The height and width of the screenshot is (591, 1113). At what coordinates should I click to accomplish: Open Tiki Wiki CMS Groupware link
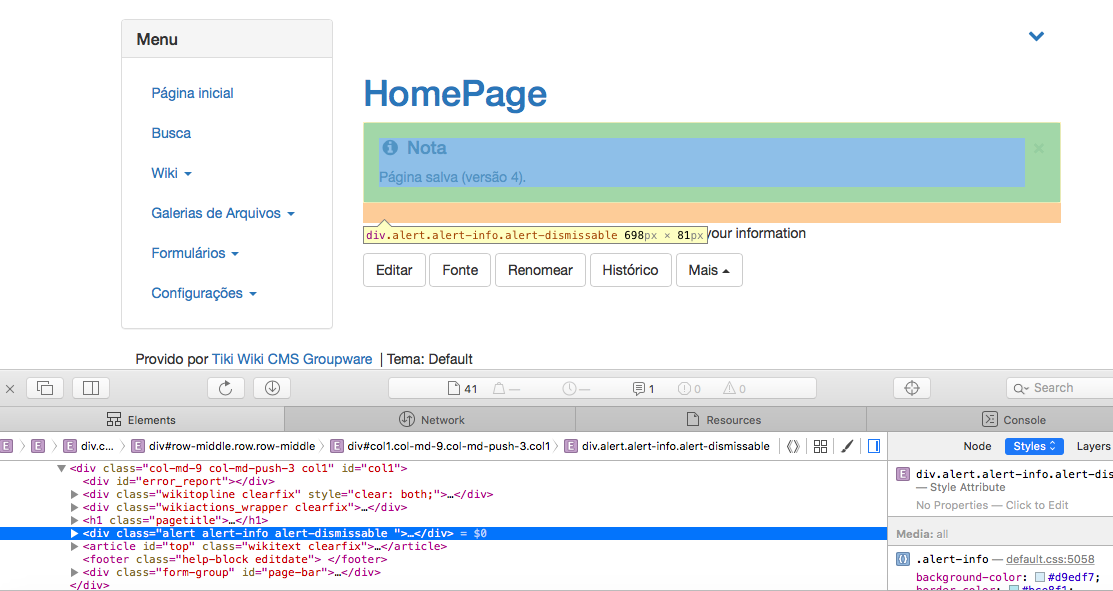(x=292, y=359)
